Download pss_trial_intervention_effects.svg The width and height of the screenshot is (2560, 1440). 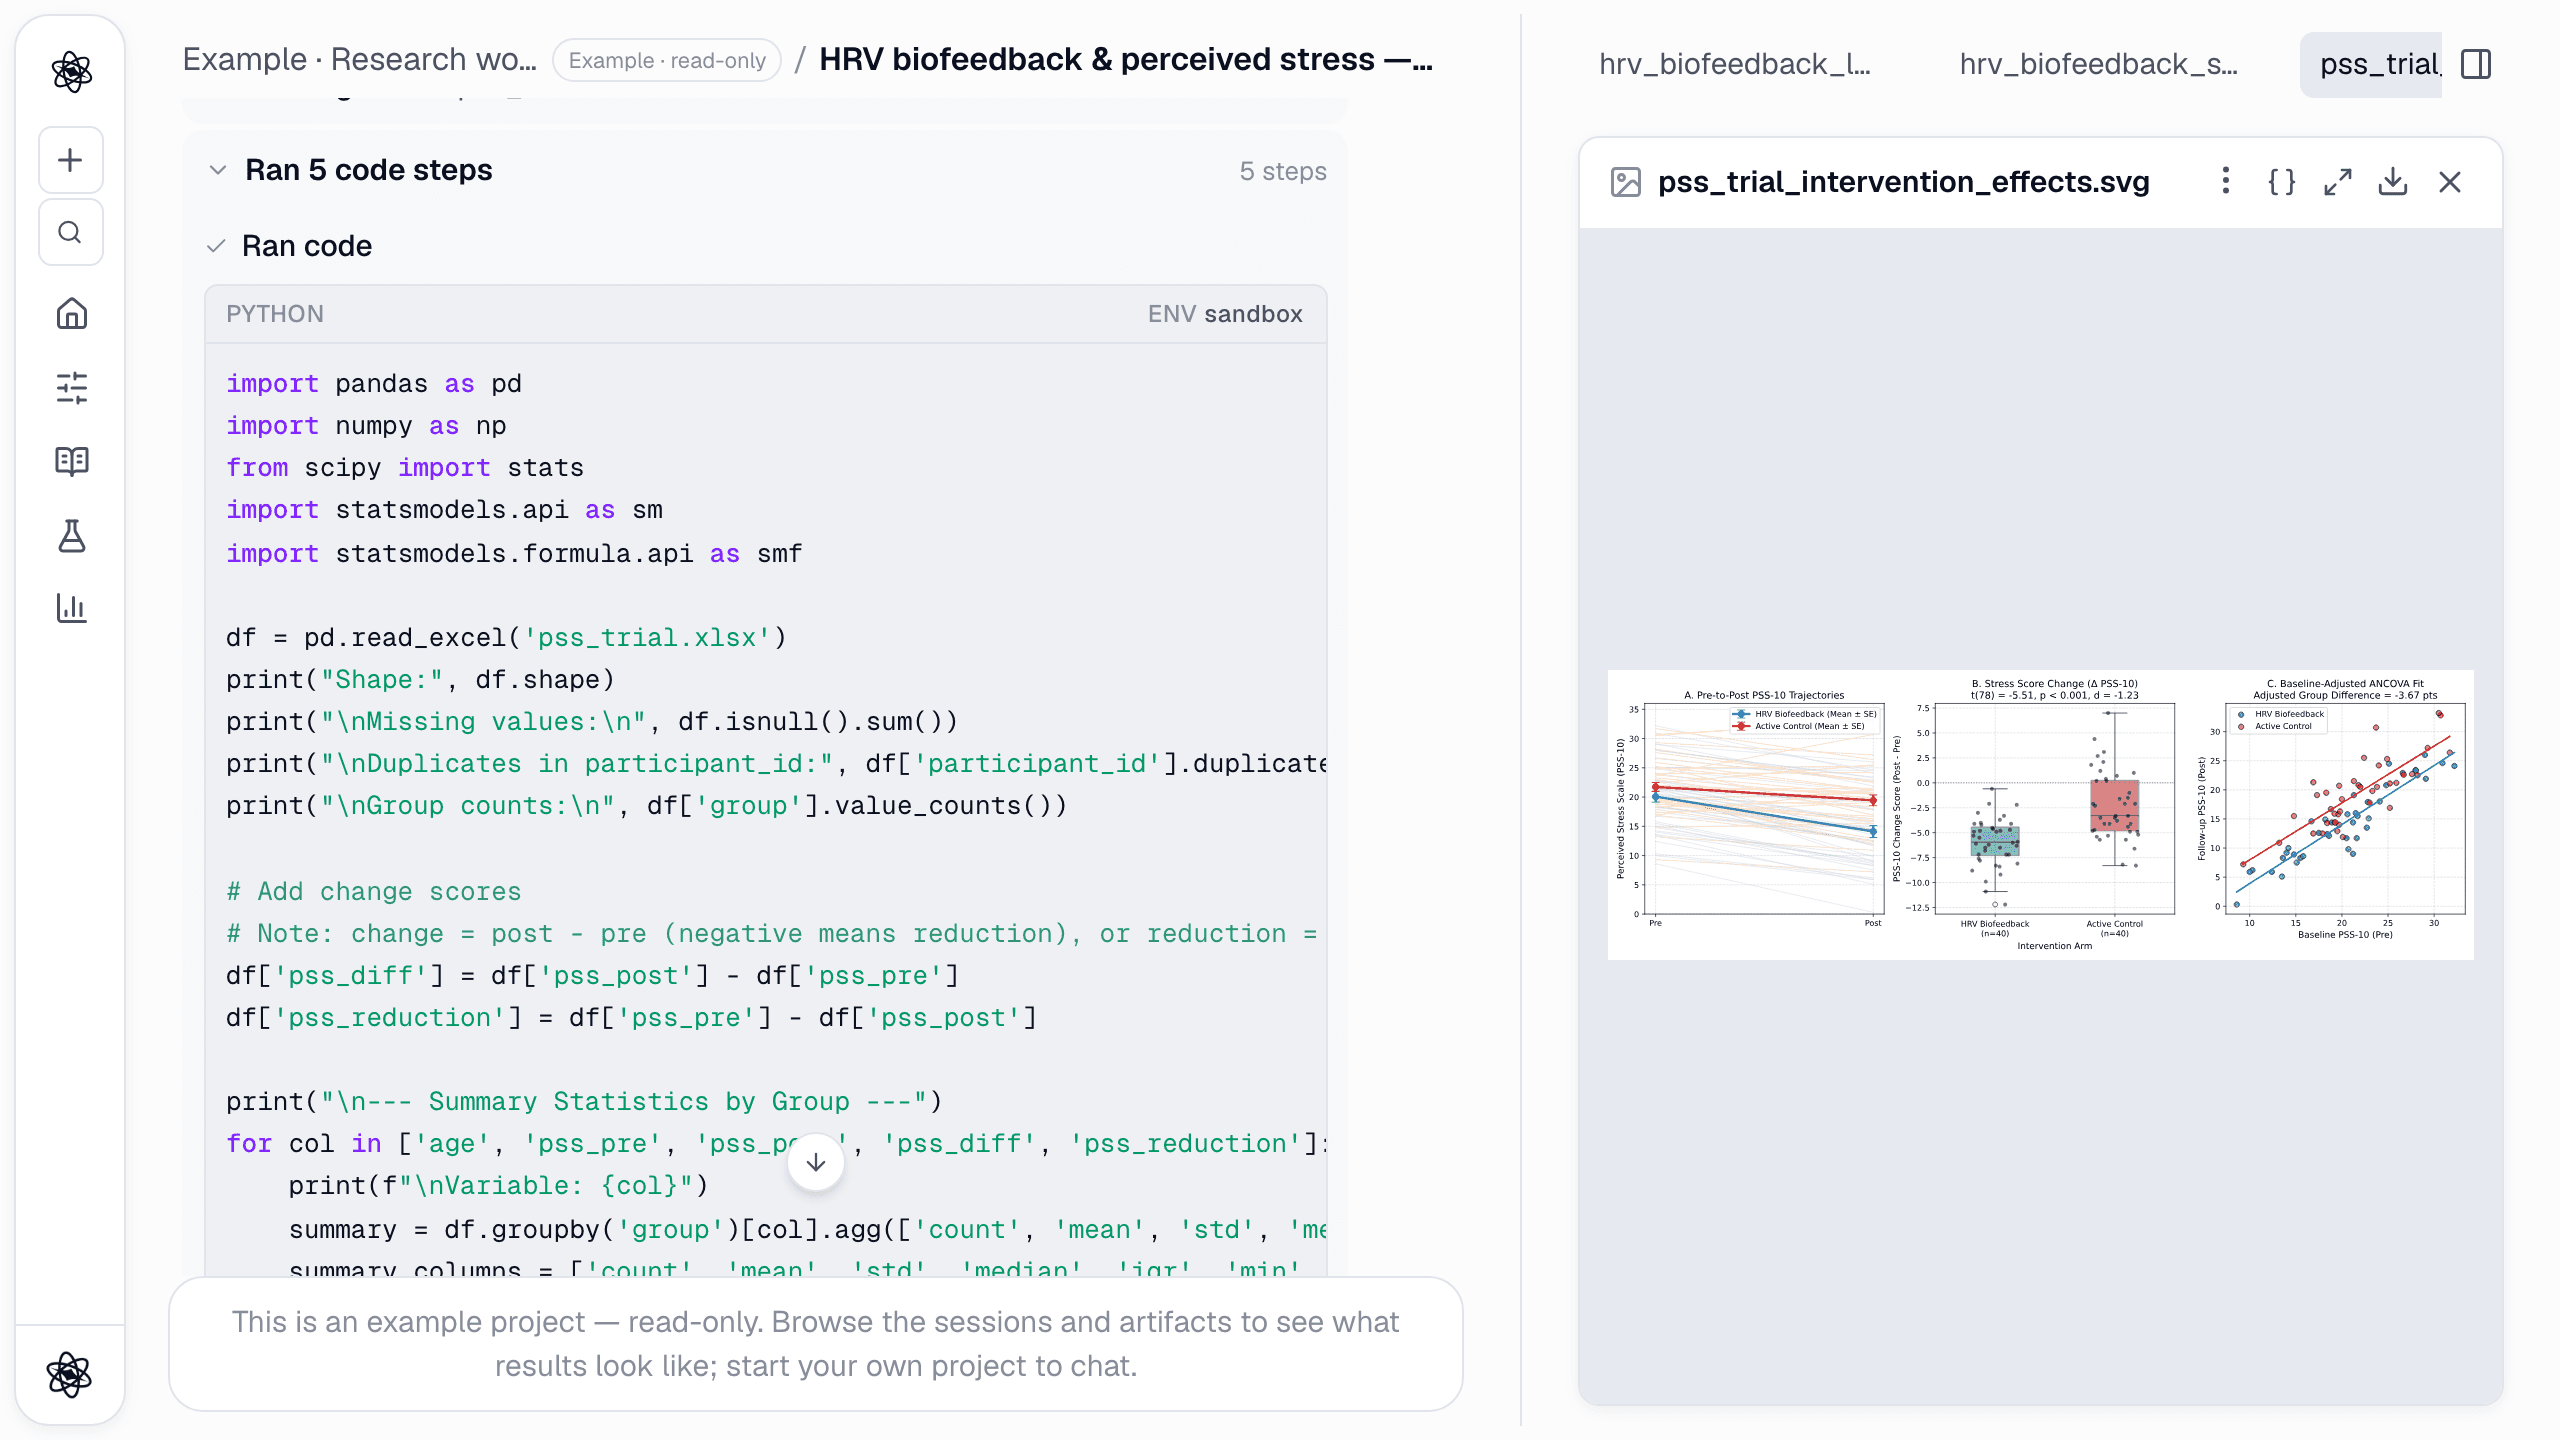[2393, 181]
